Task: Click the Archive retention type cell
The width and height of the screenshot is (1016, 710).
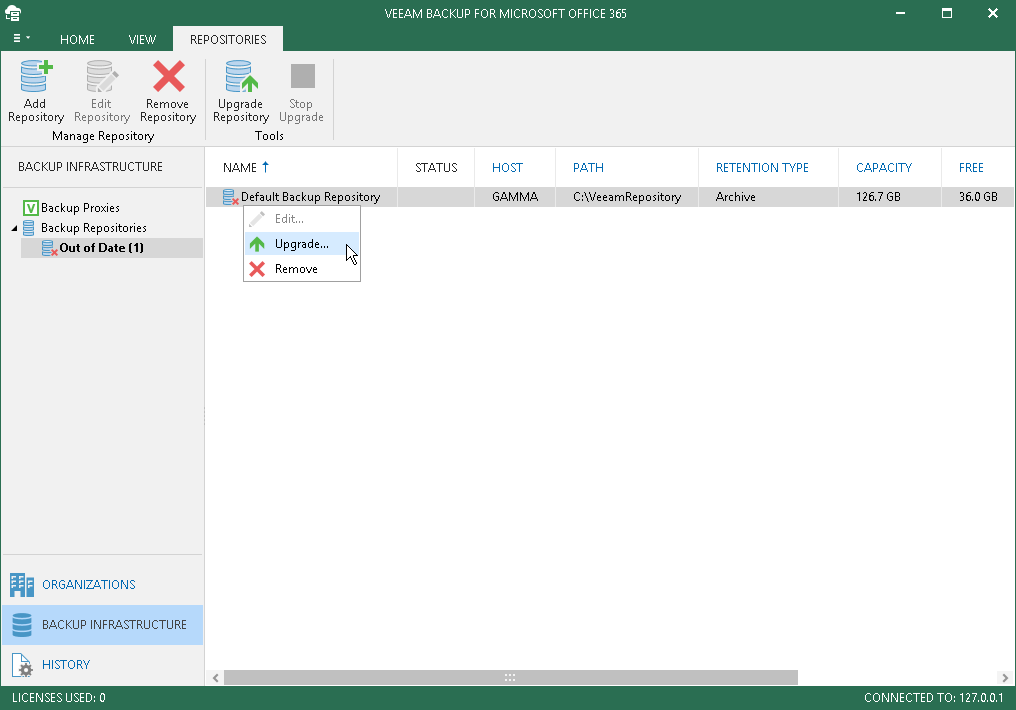Action: point(735,197)
